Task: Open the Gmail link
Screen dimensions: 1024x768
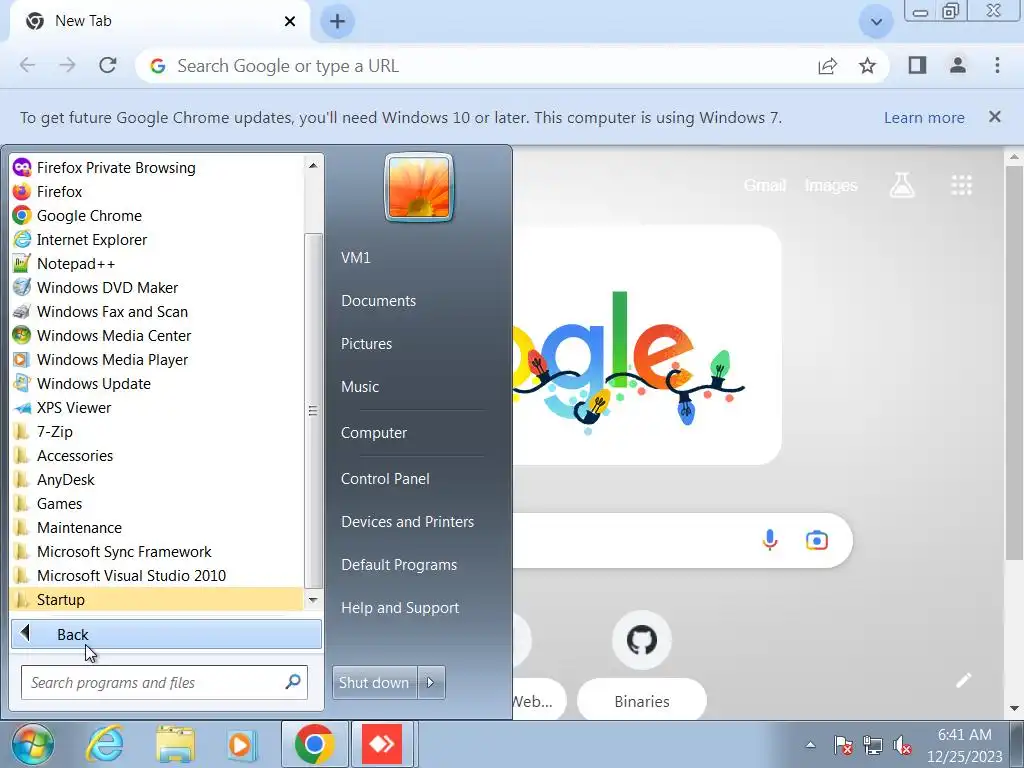Action: click(x=765, y=185)
